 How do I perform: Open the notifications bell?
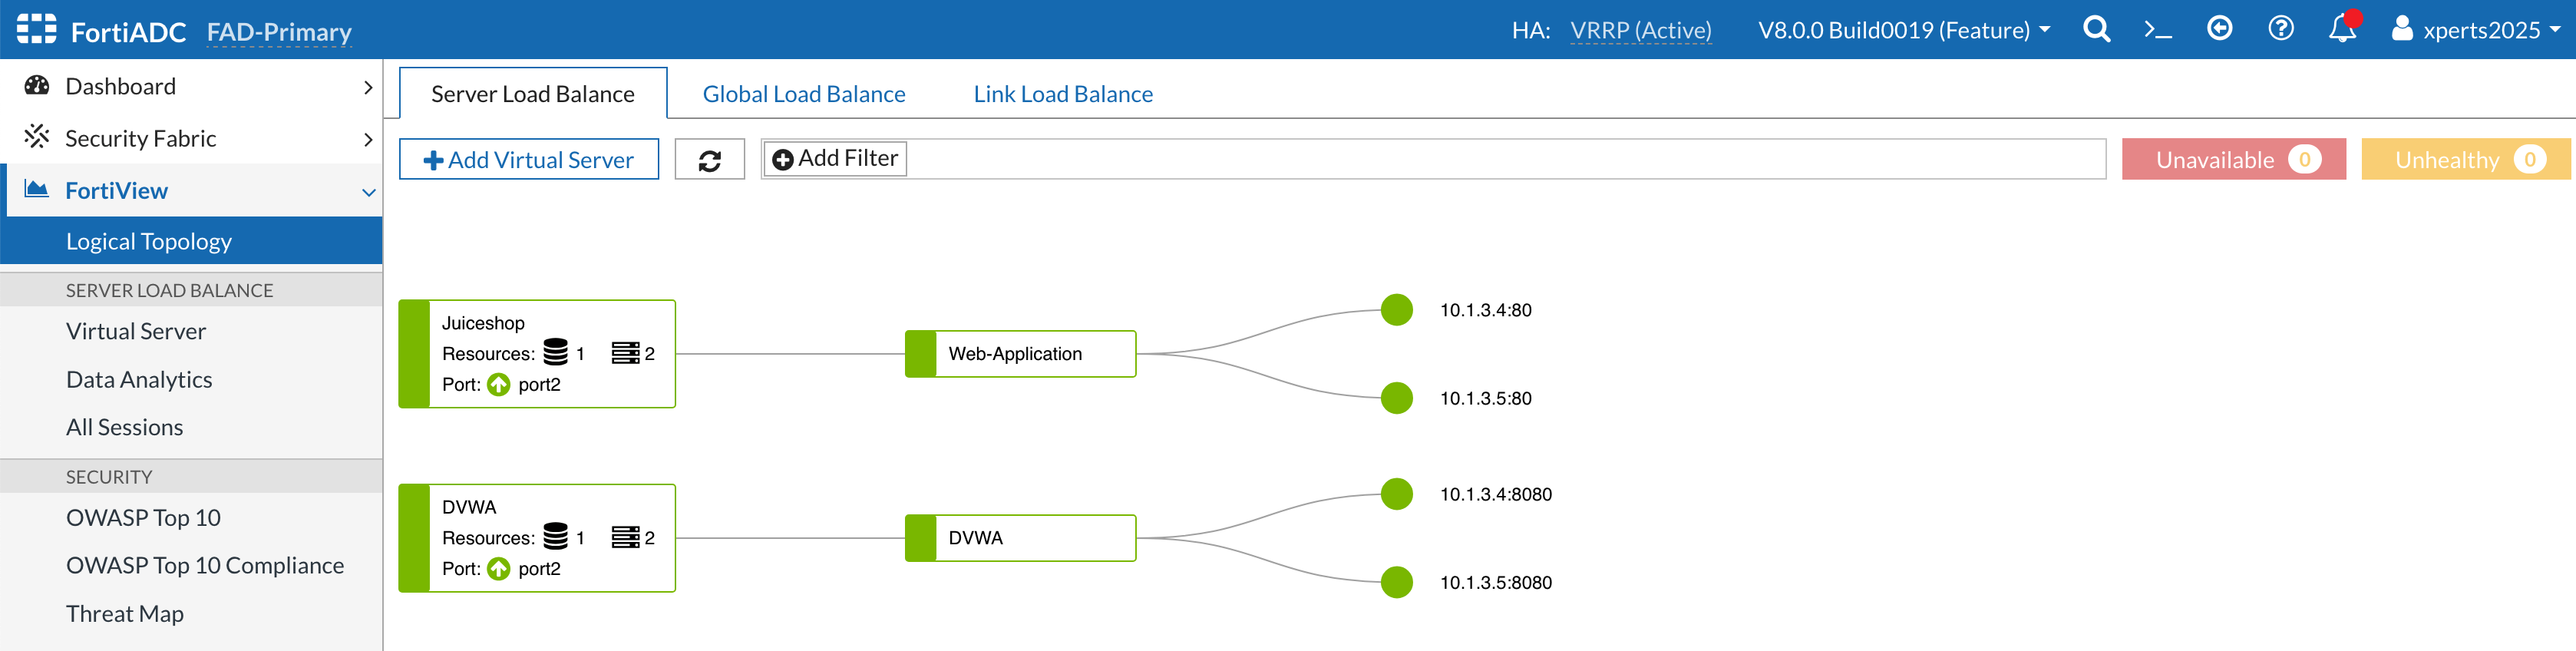[2342, 29]
